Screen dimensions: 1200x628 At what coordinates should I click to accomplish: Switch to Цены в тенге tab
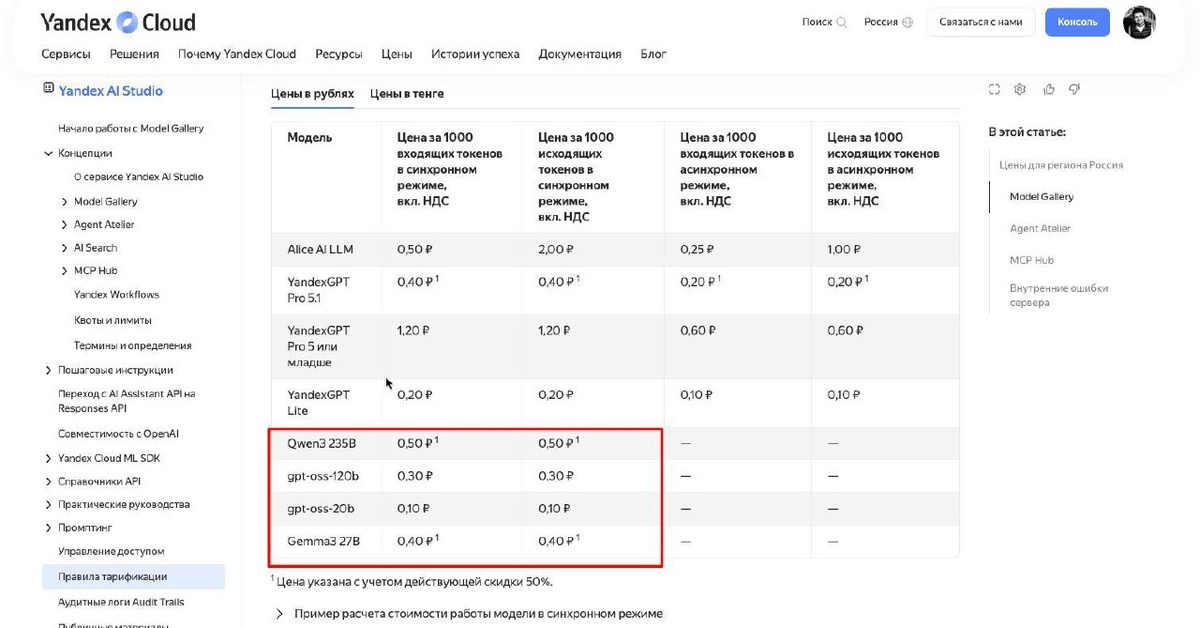coord(407,93)
